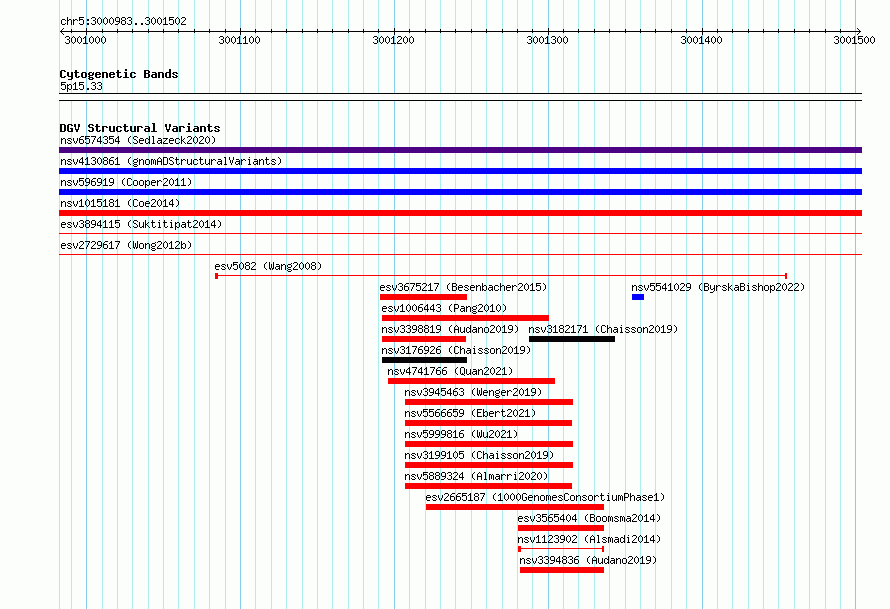
Task: Click the DGV Structural Variants track title
Action: pyautogui.click(x=140, y=128)
